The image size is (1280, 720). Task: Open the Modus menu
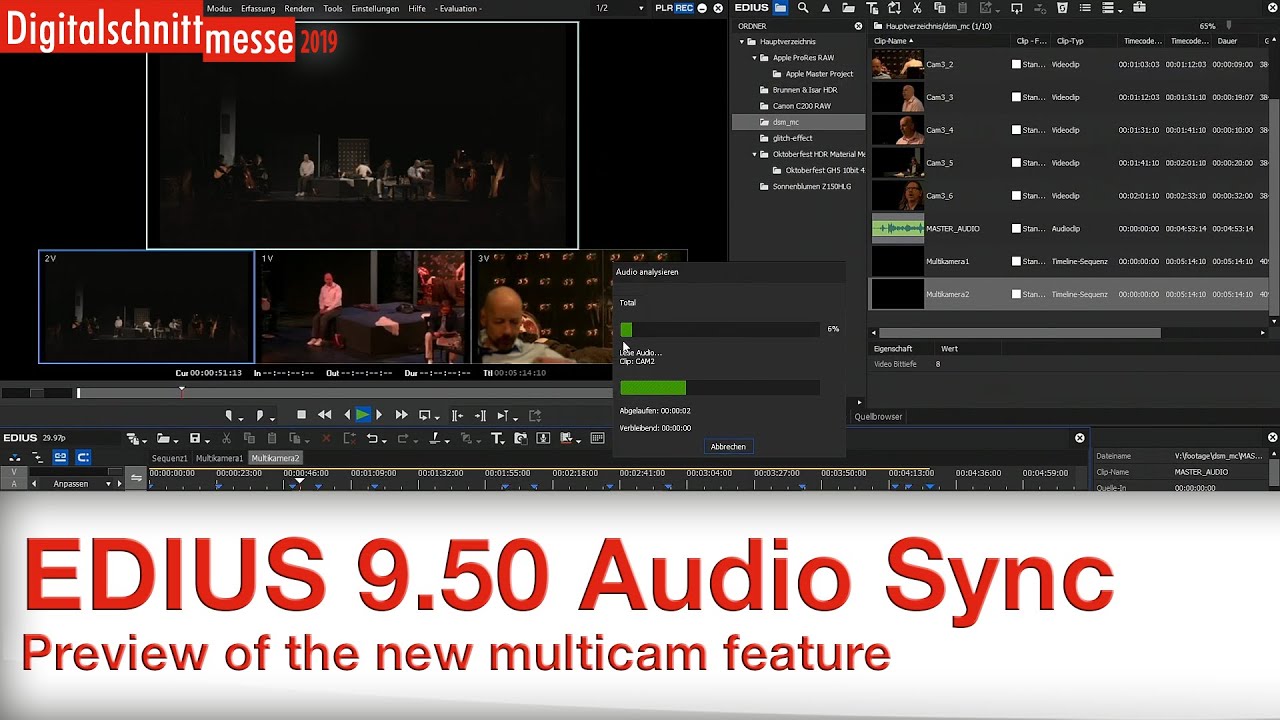(219, 8)
